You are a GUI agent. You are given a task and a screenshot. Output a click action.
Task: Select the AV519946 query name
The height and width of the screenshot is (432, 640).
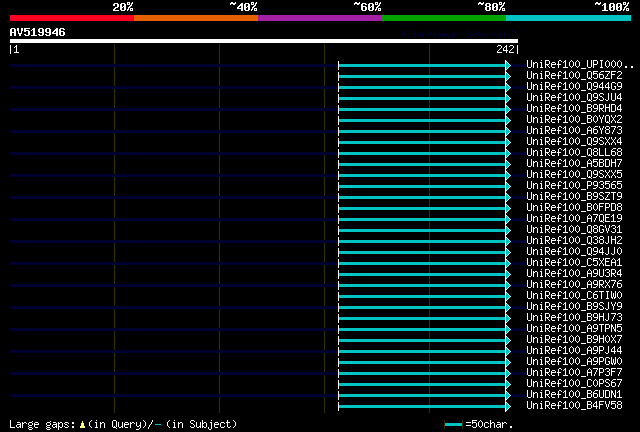[x=38, y=32]
